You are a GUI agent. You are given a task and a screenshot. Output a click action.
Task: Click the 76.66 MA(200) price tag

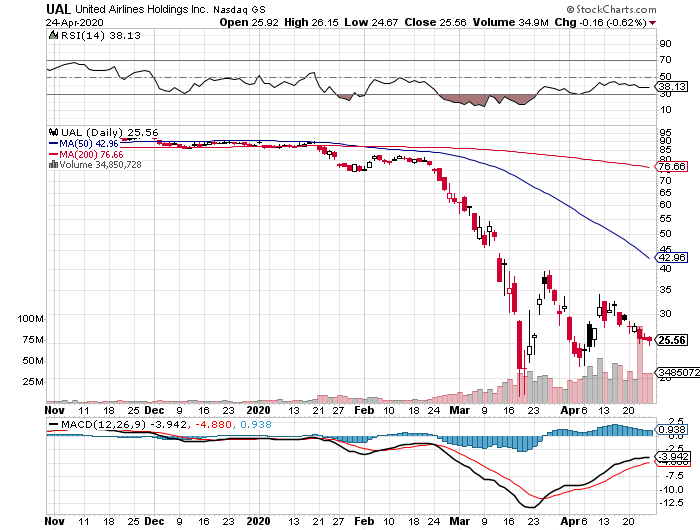coord(671,167)
